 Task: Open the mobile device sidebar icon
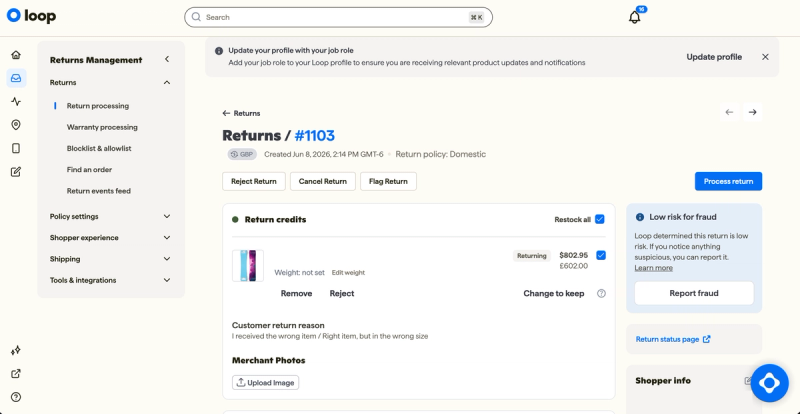[x=16, y=149]
